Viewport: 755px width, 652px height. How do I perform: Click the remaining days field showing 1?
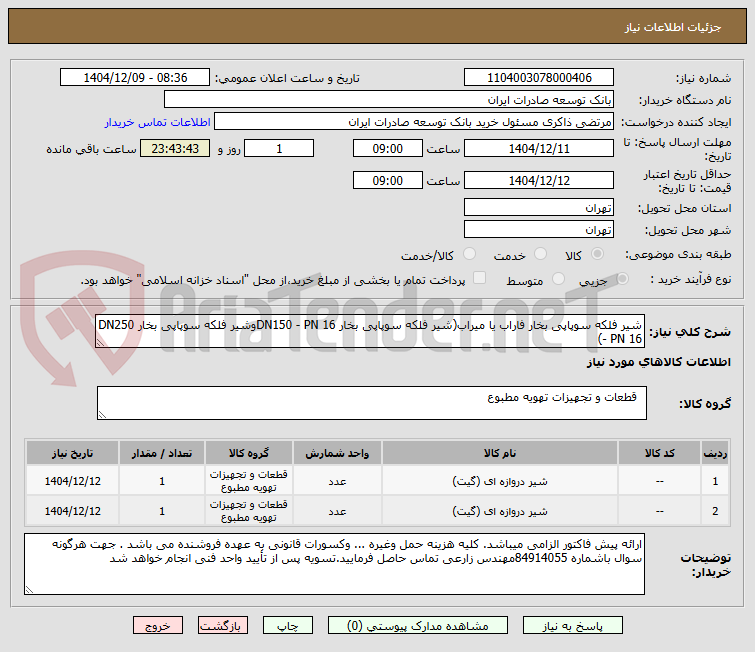(279, 148)
